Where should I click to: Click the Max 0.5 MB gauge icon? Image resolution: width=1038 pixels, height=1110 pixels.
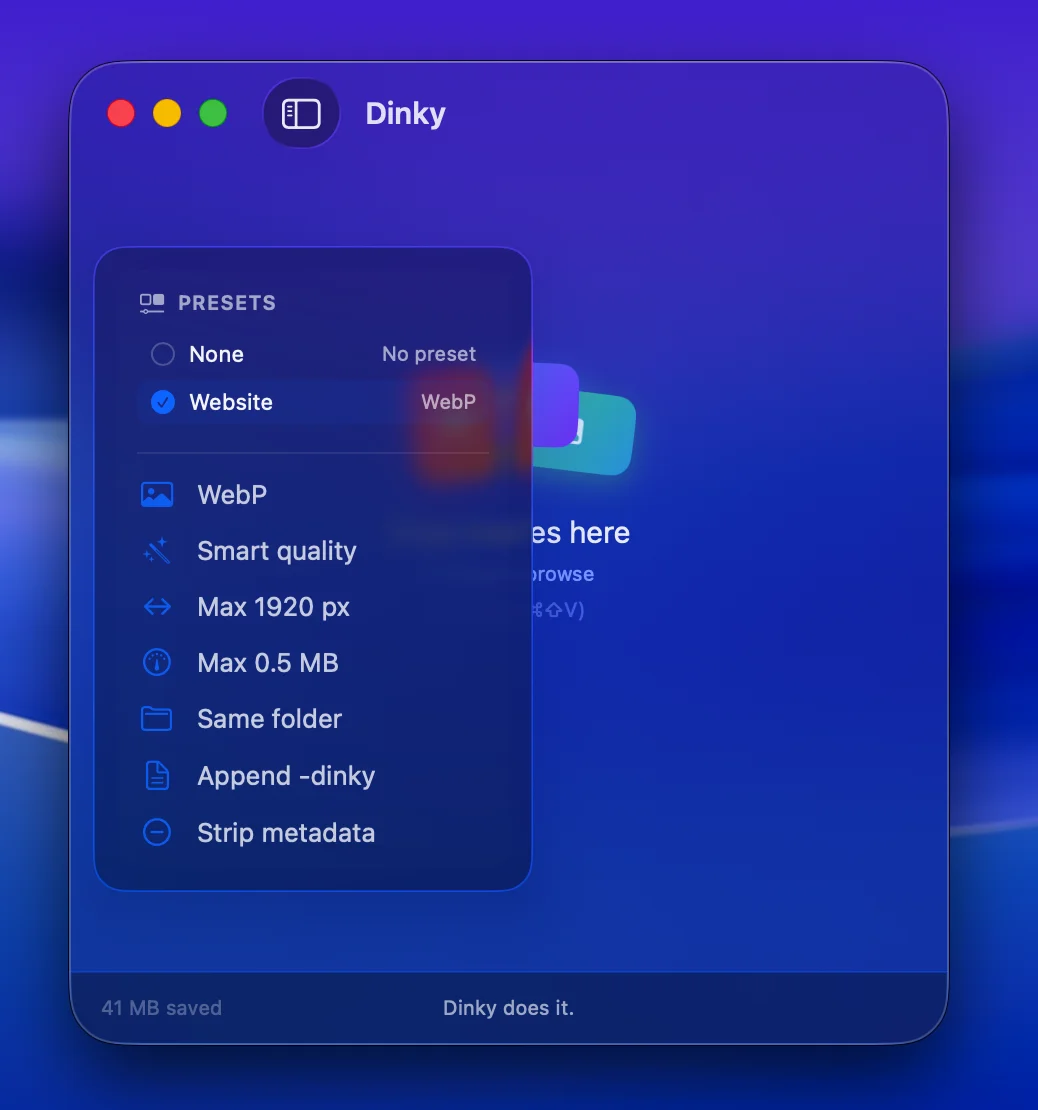tap(157, 662)
